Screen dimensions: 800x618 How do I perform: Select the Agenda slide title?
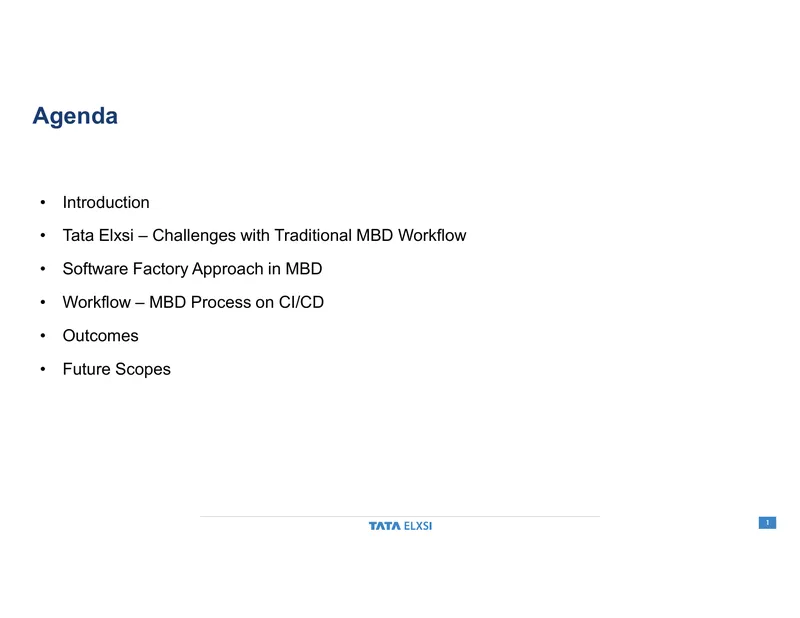tap(75, 116)
